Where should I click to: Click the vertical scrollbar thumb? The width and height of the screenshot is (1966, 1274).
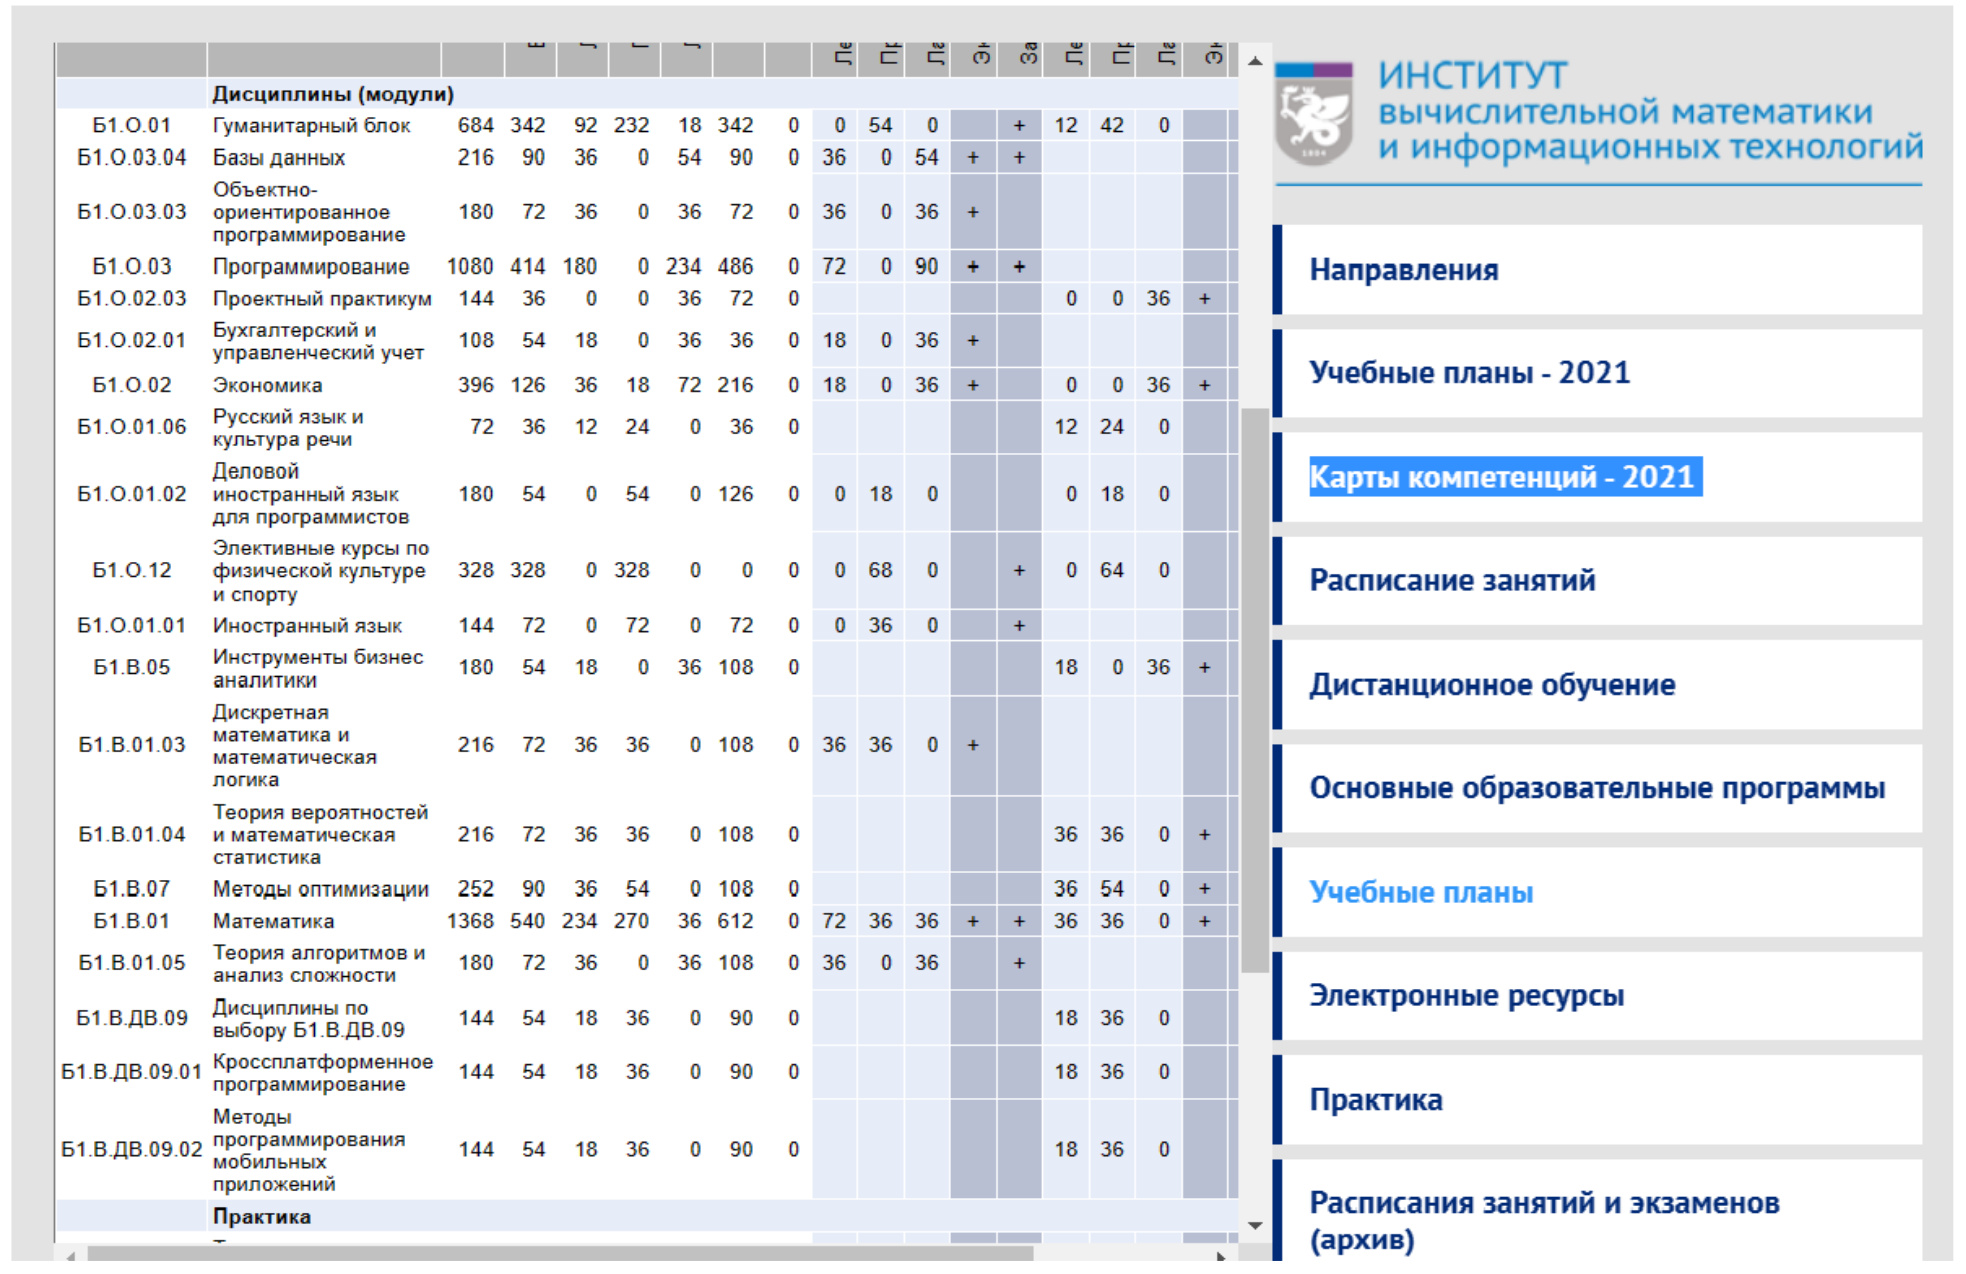1254,690
